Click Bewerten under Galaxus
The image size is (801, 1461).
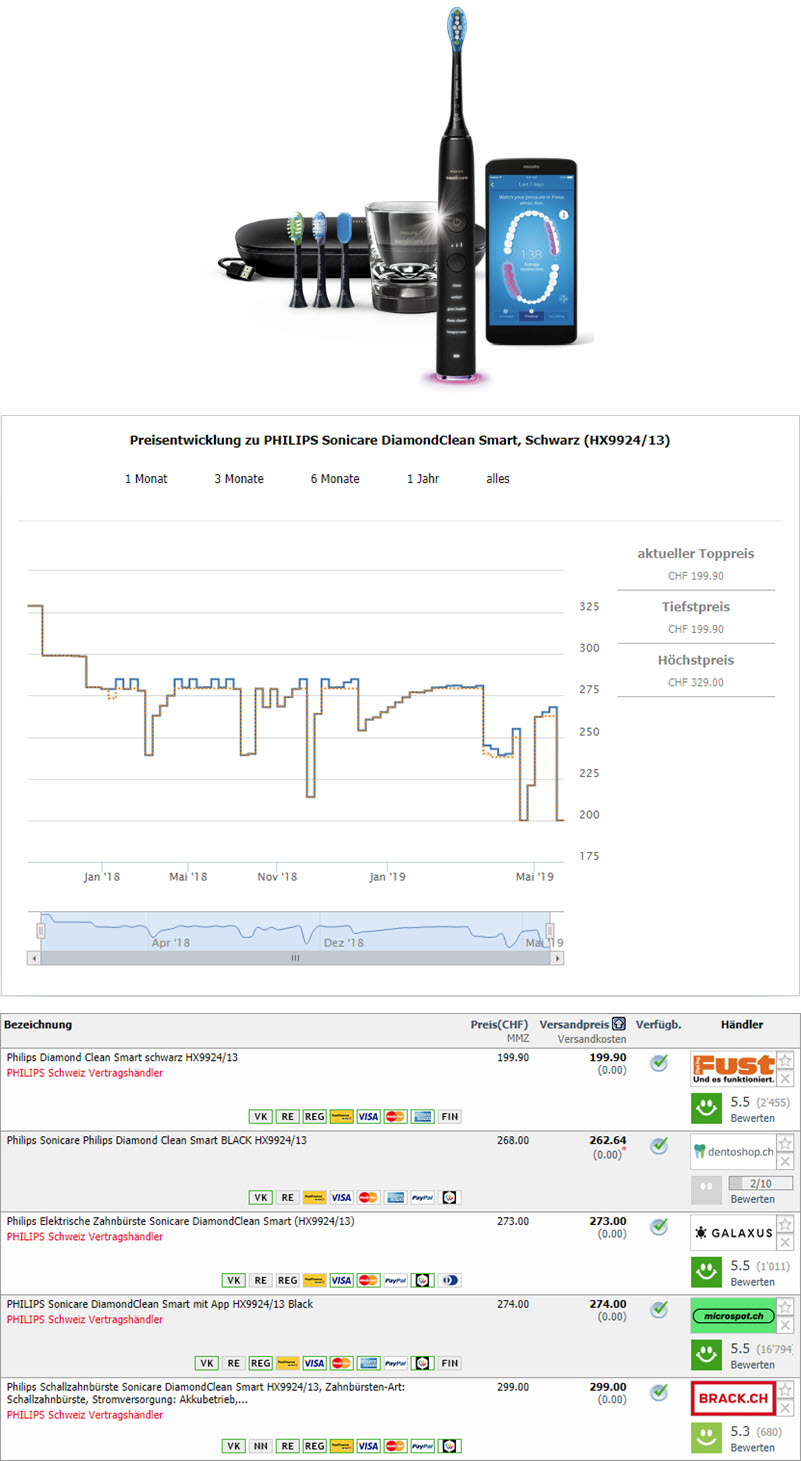coord(752,1281)
